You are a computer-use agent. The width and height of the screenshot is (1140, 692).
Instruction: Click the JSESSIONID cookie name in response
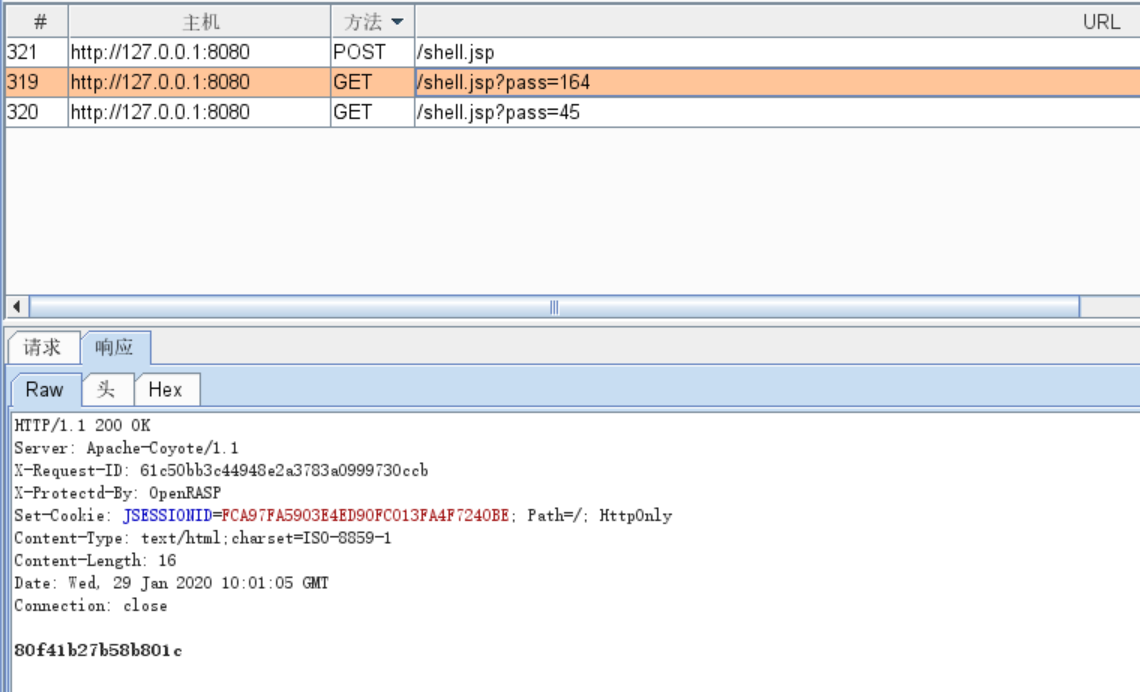point(167,515)
